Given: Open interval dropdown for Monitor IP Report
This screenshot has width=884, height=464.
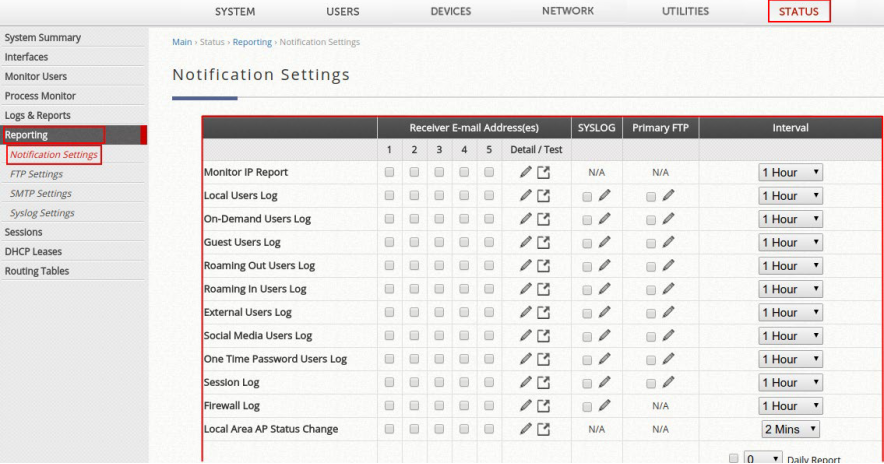Looking at the screenshot, I should coord(790,173).
